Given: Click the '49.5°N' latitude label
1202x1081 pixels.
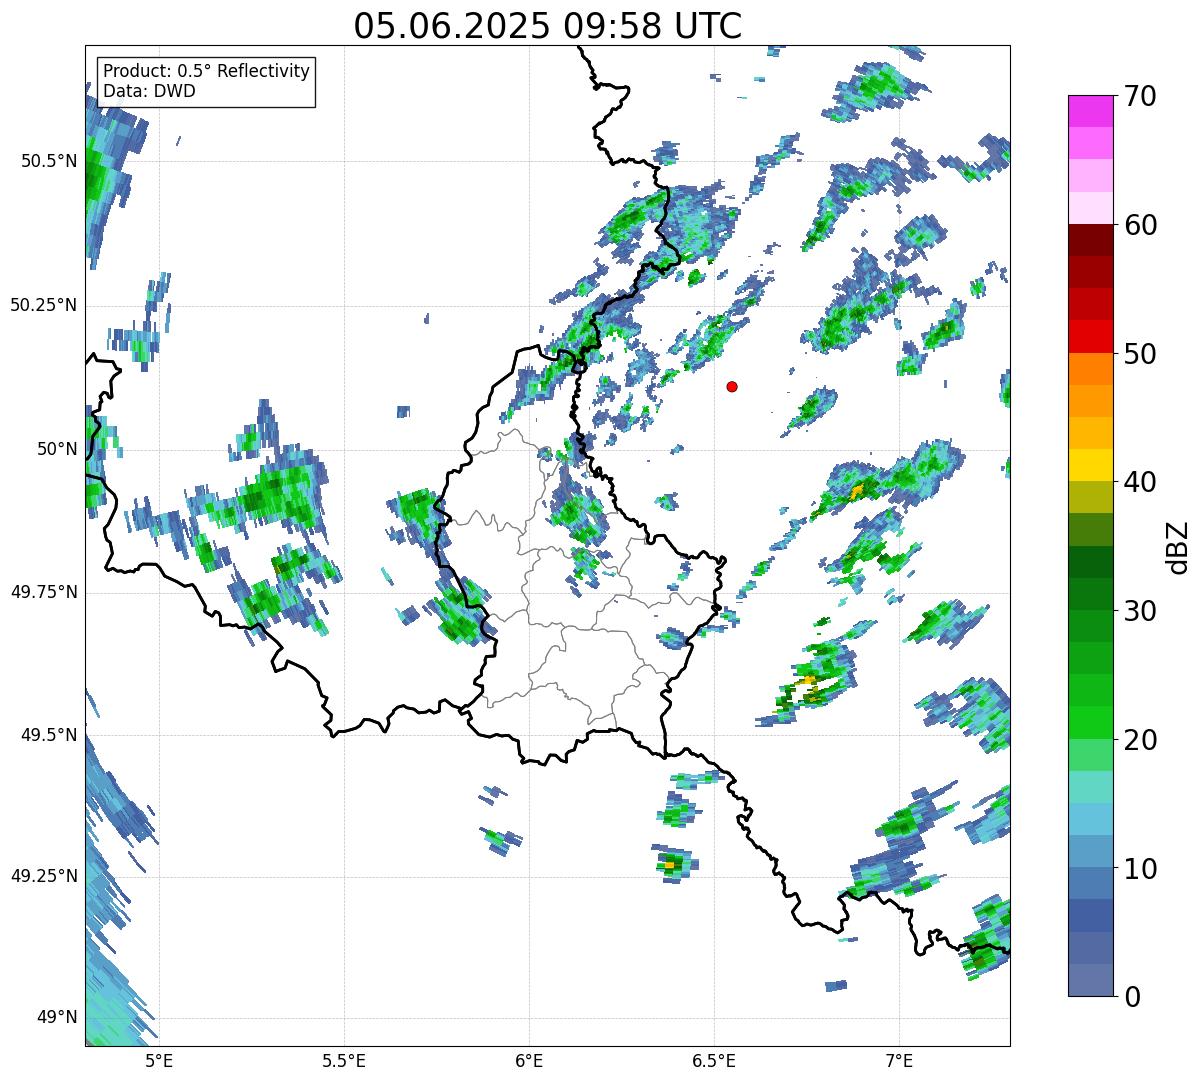Looking at the screenshot, I should tap(49, 735).
